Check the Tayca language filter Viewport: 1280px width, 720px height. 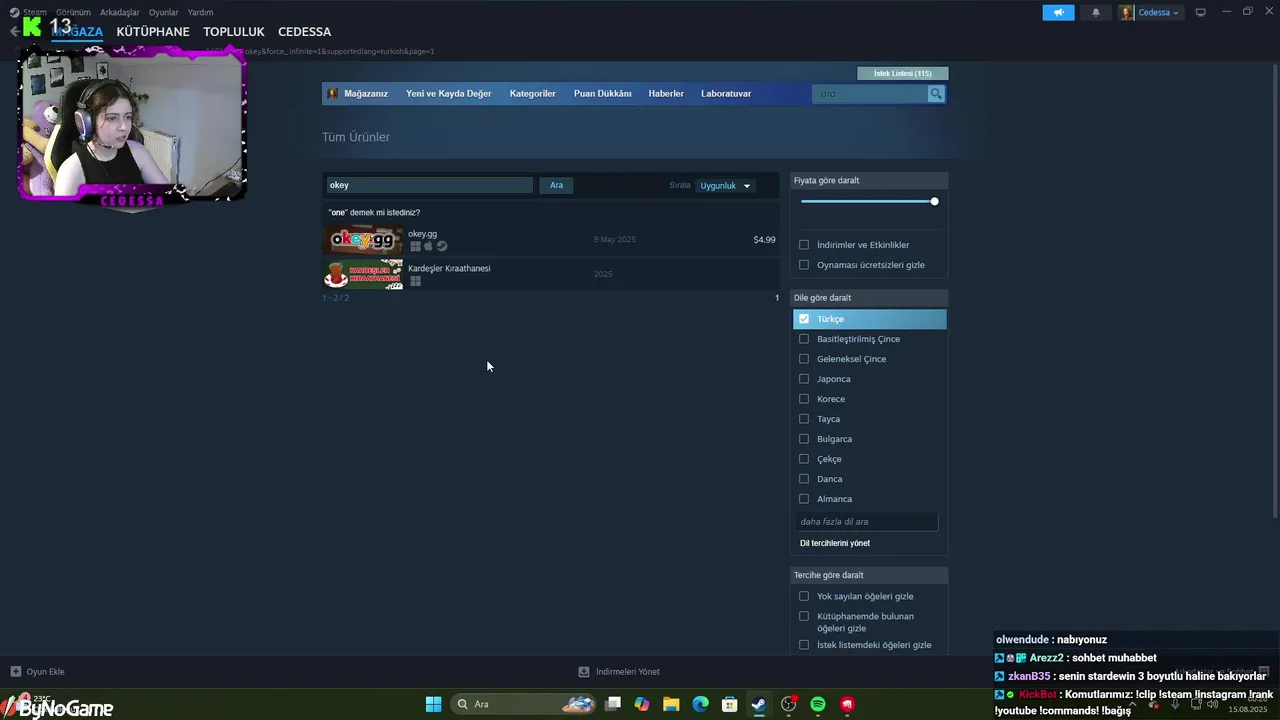pos(804,419)
